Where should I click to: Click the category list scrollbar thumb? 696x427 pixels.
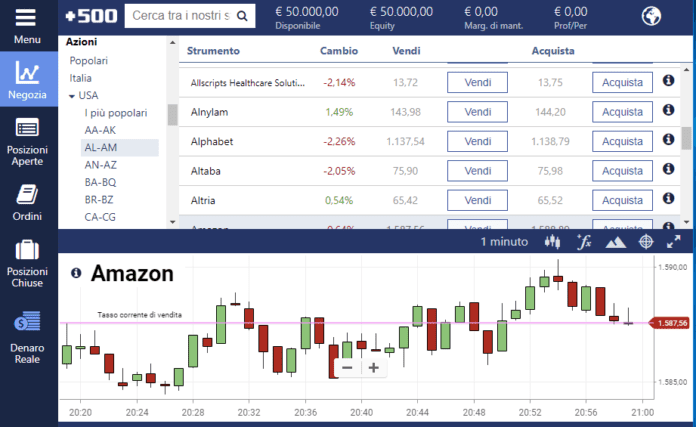pos(172,115)
